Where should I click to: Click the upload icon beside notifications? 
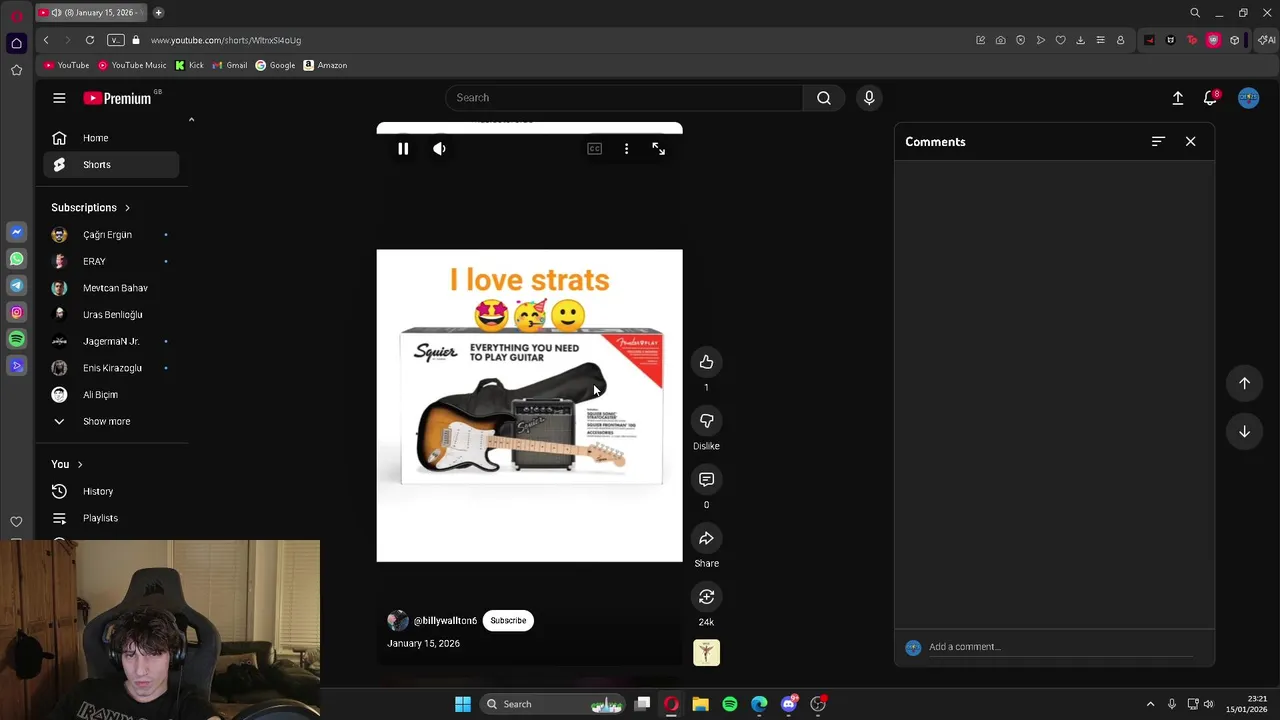coord(1178,98)
